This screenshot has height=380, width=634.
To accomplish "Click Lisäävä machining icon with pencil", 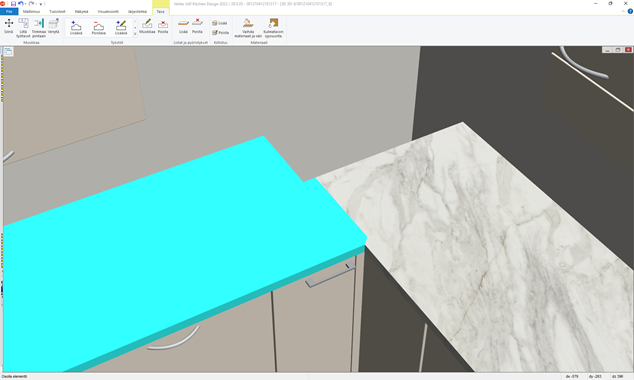I will (121, 27).
